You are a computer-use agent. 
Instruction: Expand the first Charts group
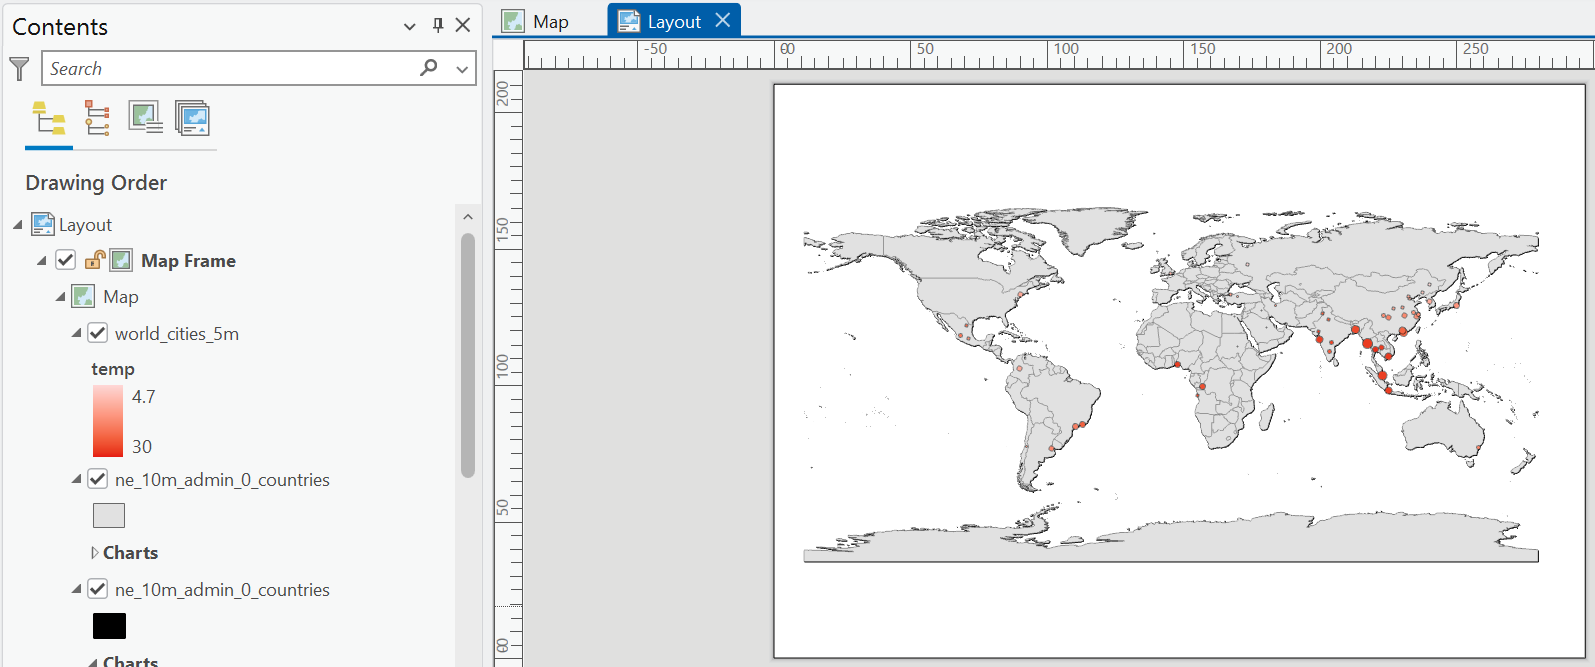point(95,553)
